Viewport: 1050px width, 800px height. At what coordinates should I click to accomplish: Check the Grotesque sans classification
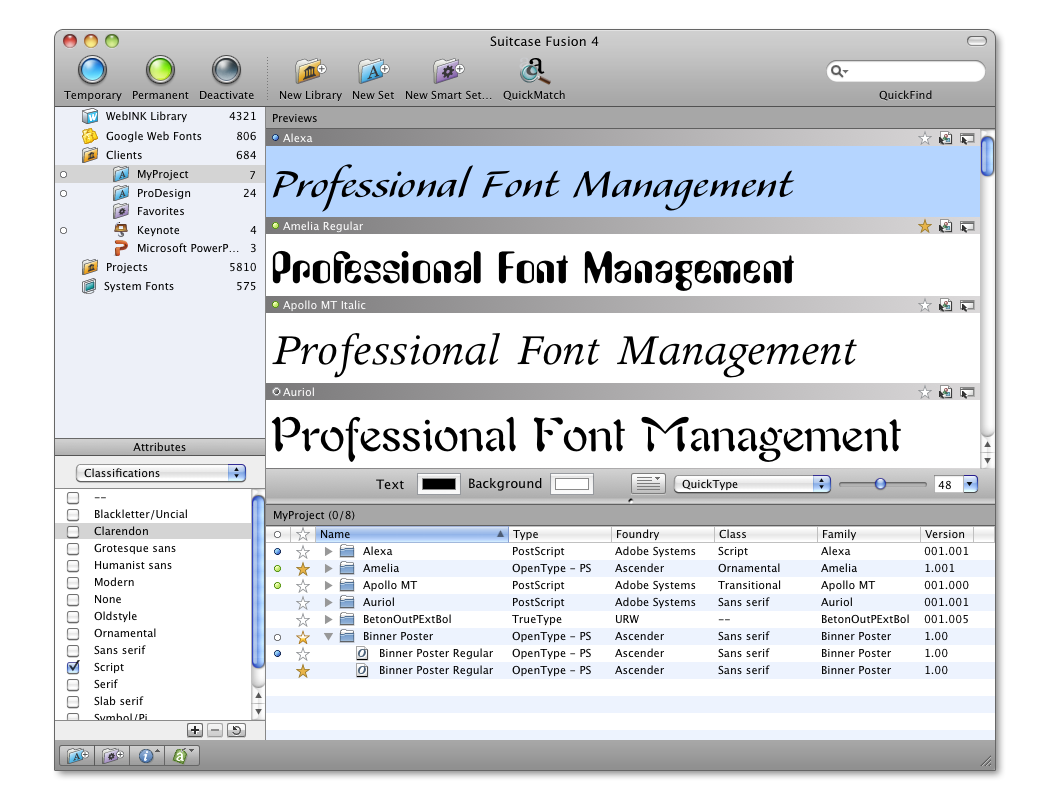pyautogui.click(x=73, y=549)
